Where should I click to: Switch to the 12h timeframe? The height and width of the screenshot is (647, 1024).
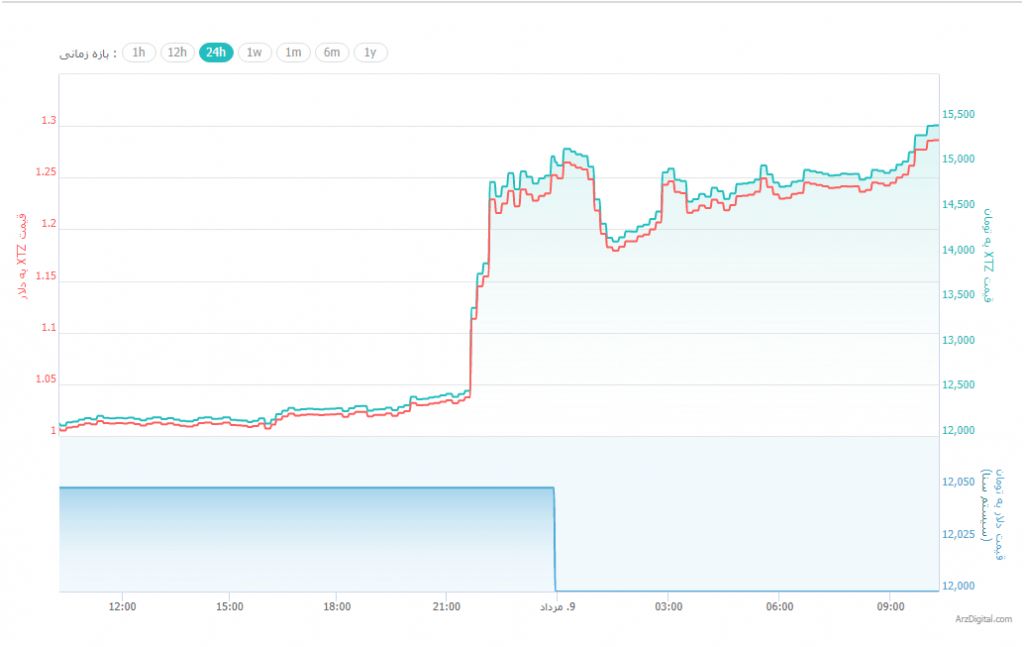(177, 53)
